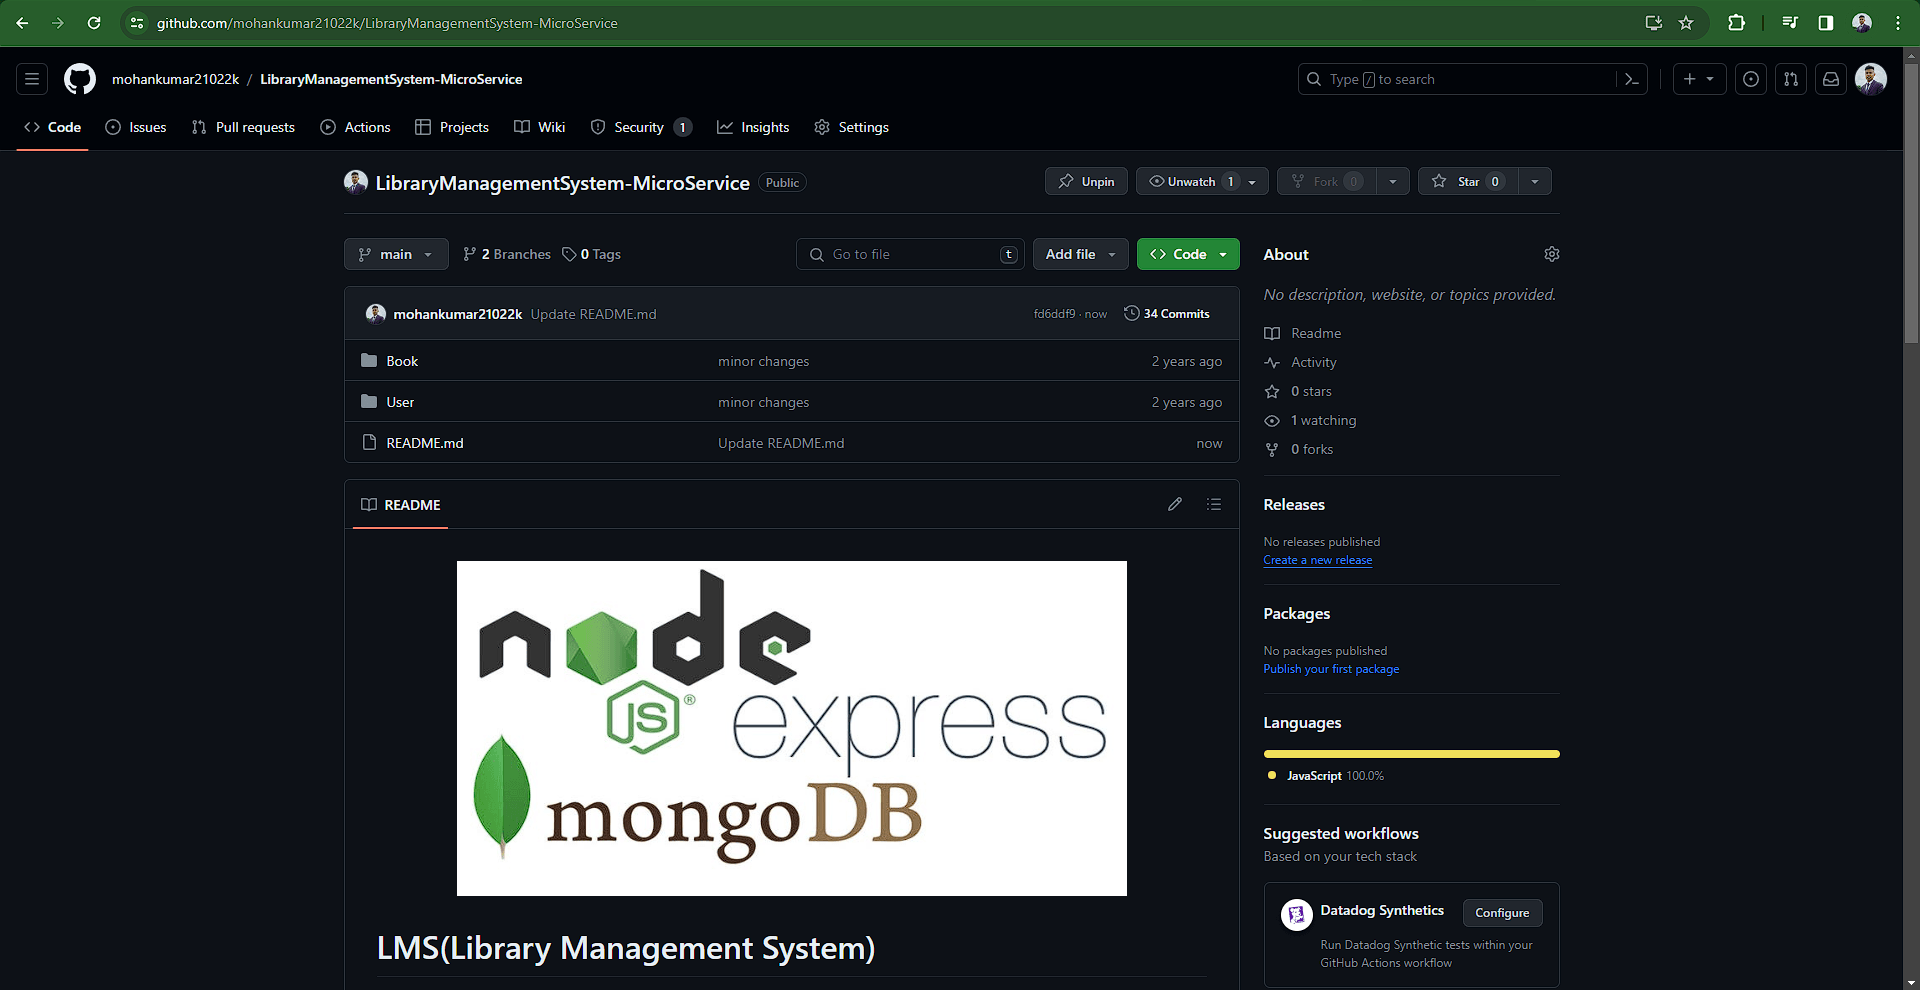Focus the Type / to search box

point(1458,79)
